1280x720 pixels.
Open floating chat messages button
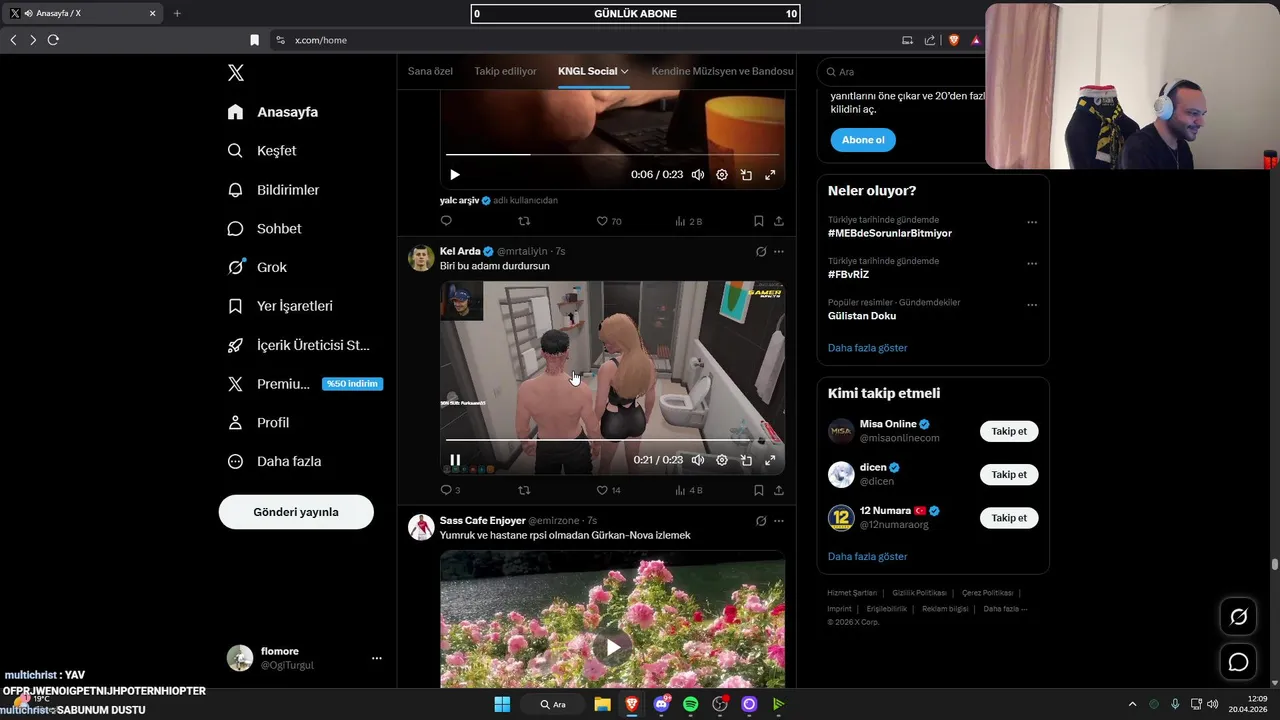1238,662
